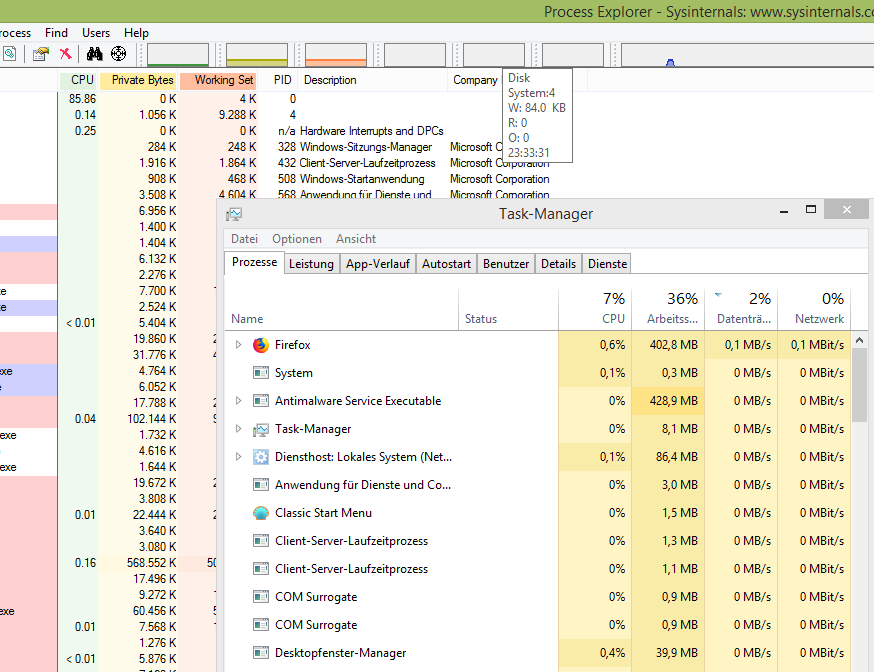This screenshot has width=874, height=672.
Task: Click Antimalware memory value 428,9 MB
Action: pos(673,401)
